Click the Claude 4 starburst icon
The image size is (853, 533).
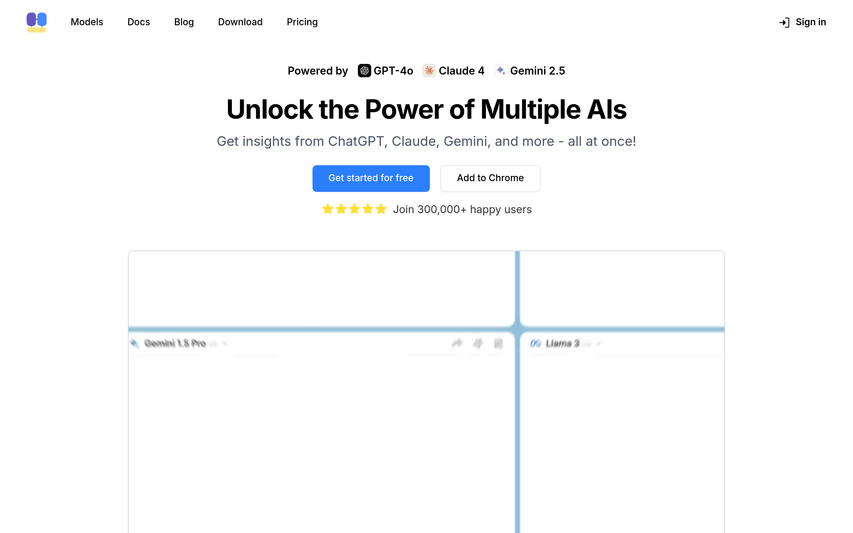[429, 71]
